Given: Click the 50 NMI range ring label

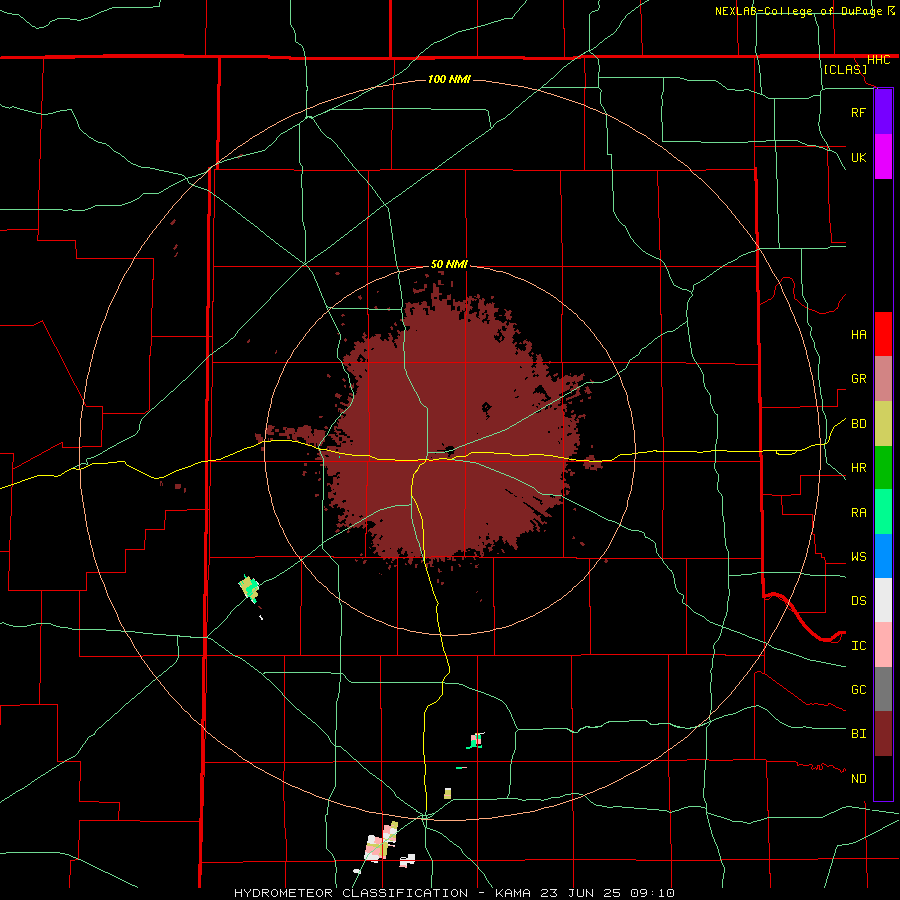Looking at the screenshot, I should click(x=449, y=265).
